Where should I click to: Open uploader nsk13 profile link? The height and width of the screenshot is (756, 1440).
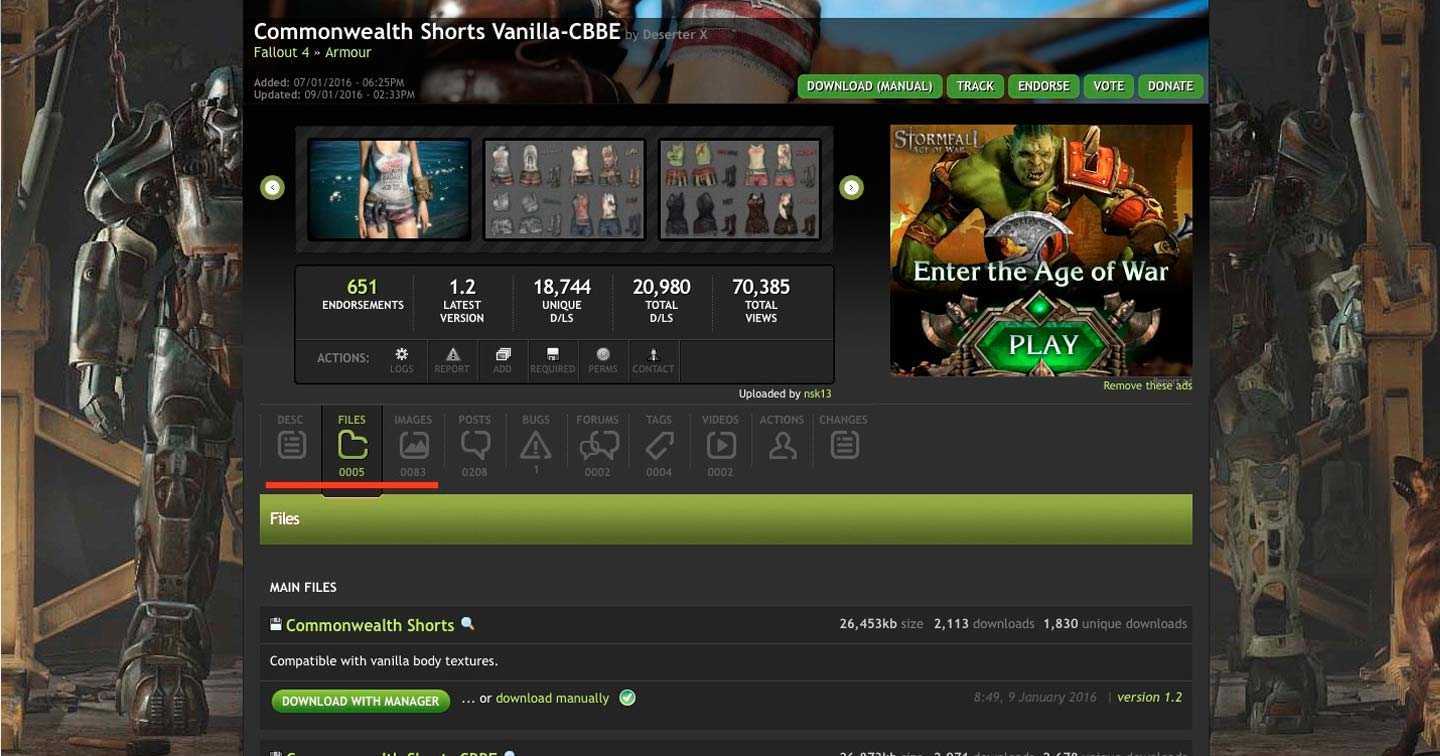click(817, 394)
